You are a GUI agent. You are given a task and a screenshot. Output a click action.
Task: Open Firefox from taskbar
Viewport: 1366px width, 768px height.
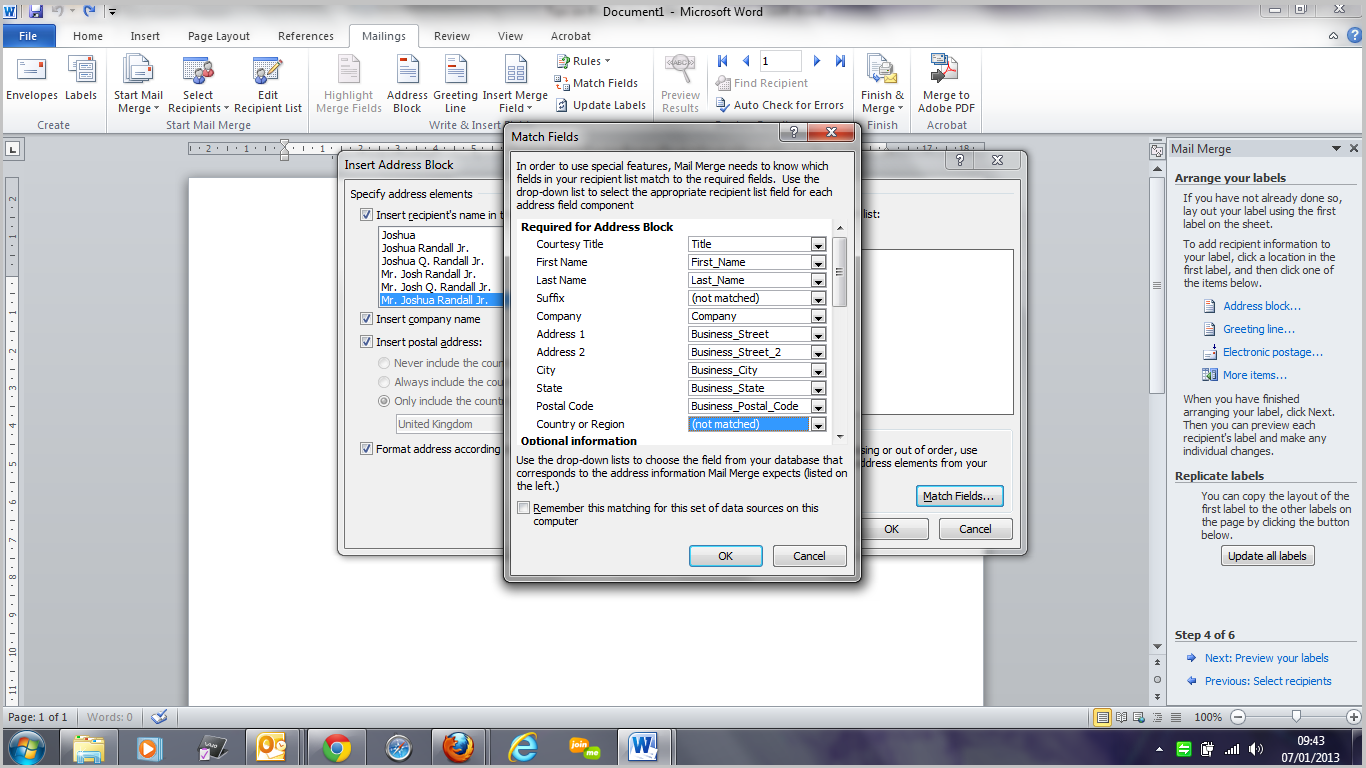point(458,748)
